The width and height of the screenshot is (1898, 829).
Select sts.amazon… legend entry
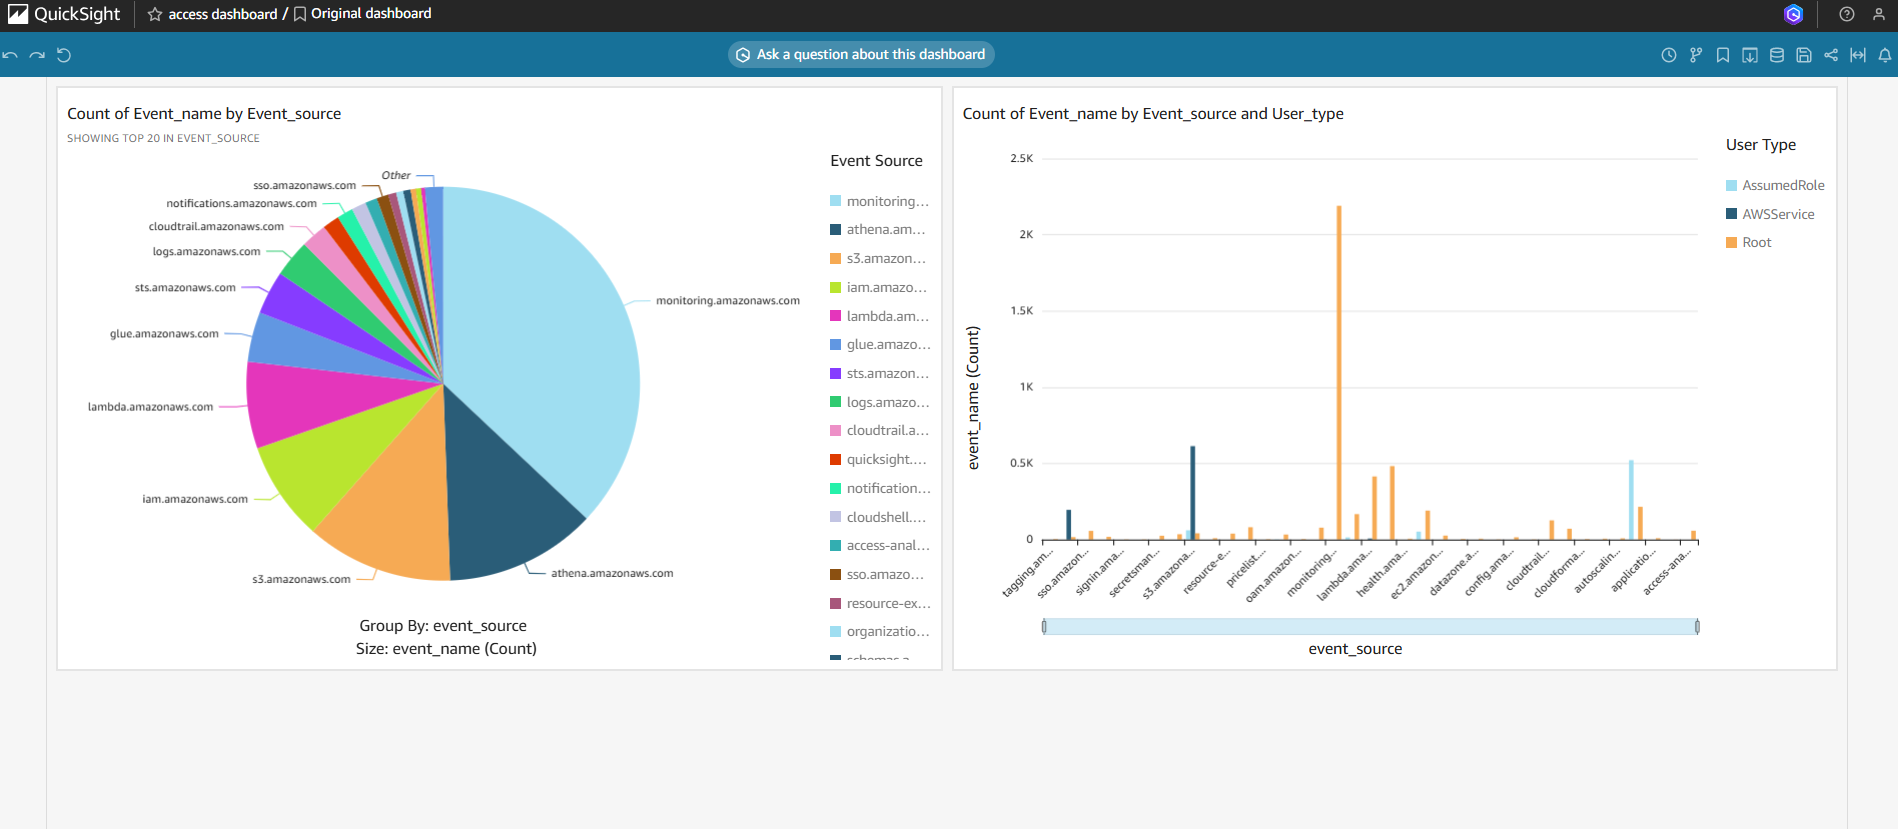(x=880, y=373)
